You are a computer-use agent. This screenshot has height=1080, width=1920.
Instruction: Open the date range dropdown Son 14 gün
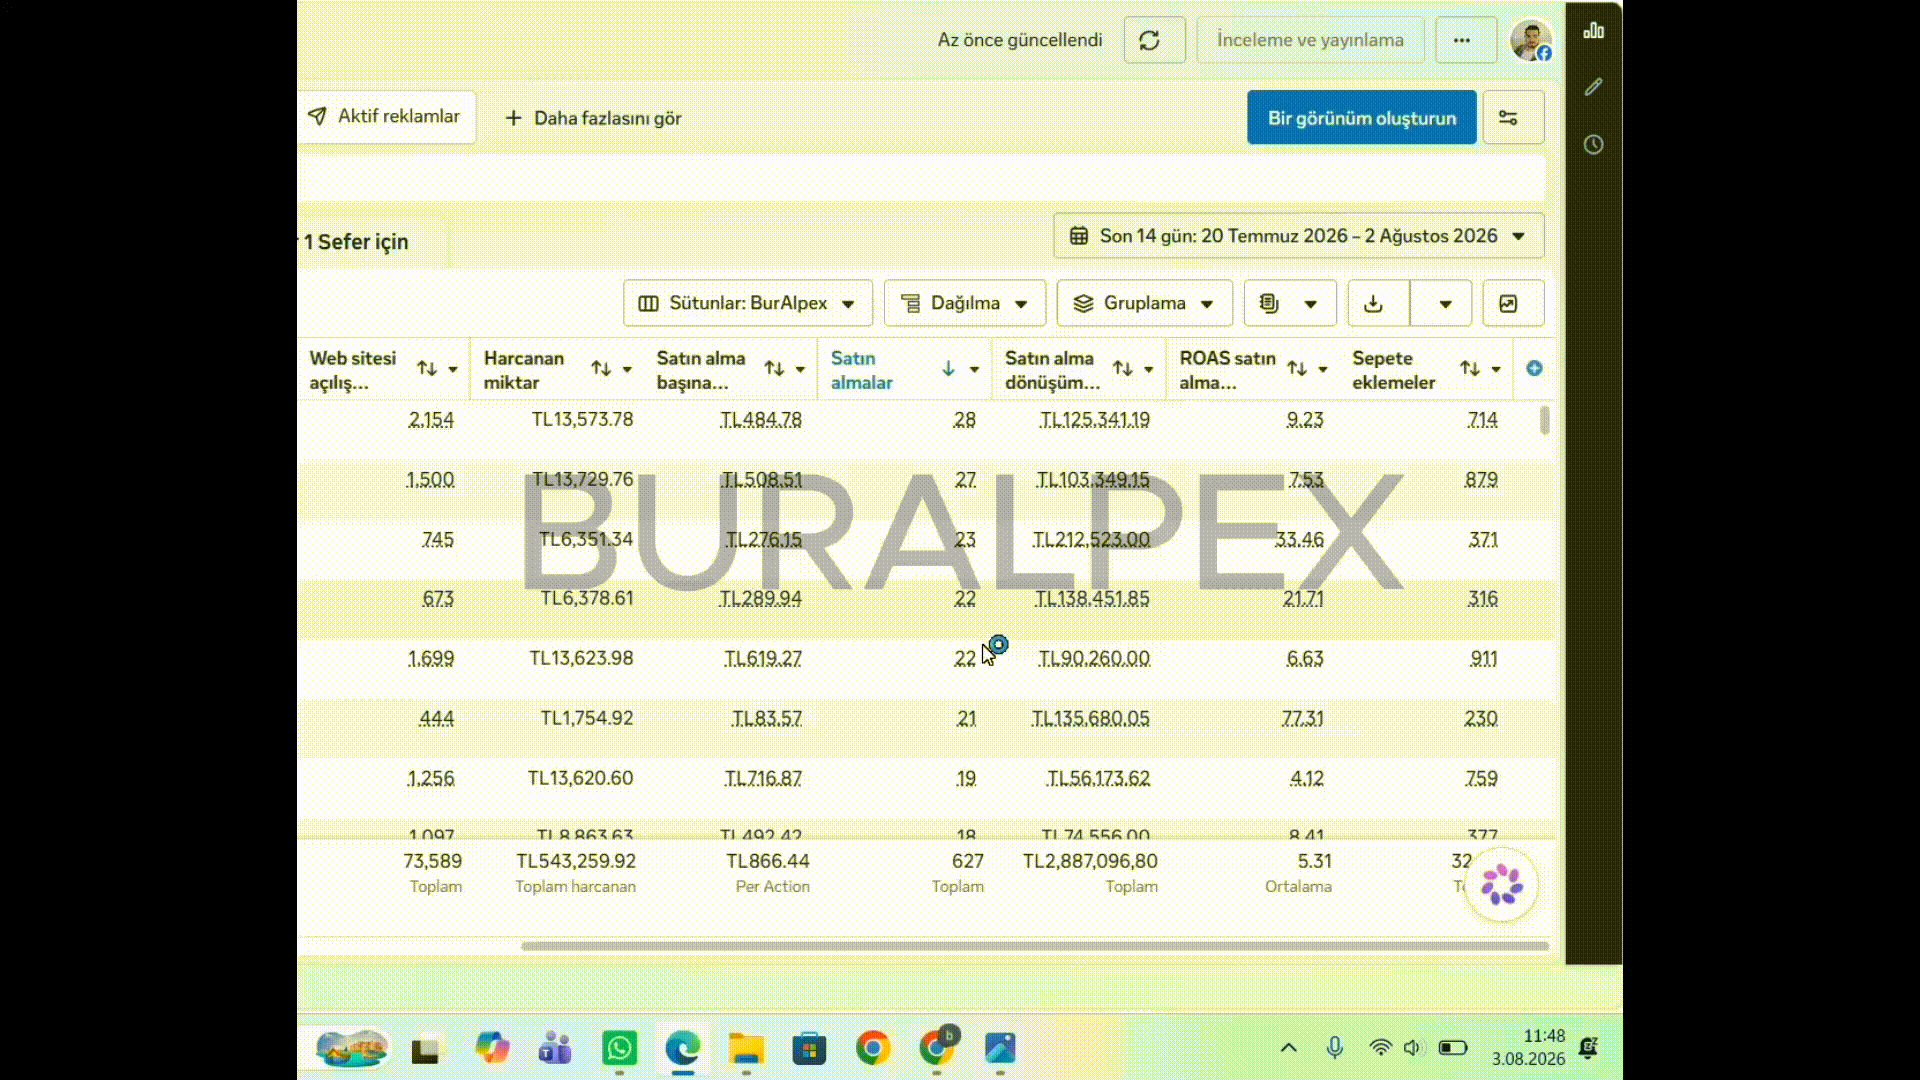click(x=1298, y=236)
